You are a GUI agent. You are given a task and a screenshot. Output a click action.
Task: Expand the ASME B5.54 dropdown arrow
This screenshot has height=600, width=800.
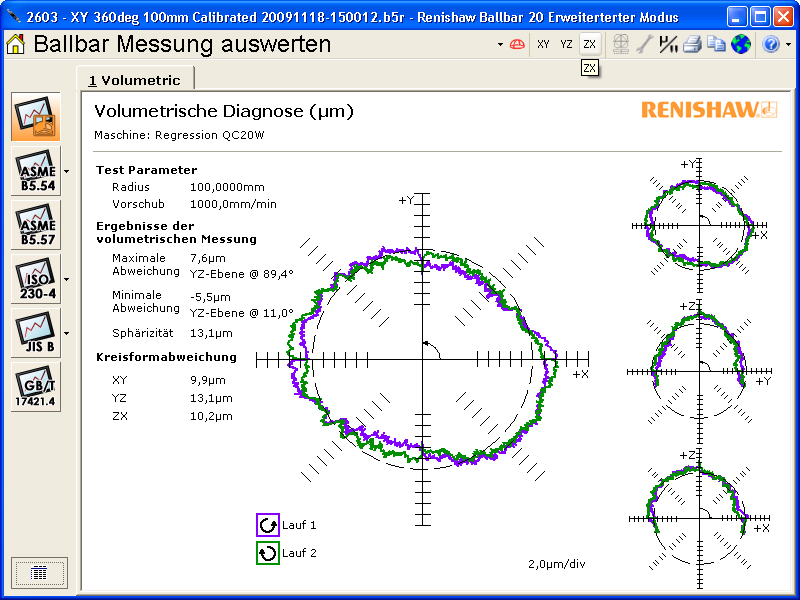(x=66, y=171)
